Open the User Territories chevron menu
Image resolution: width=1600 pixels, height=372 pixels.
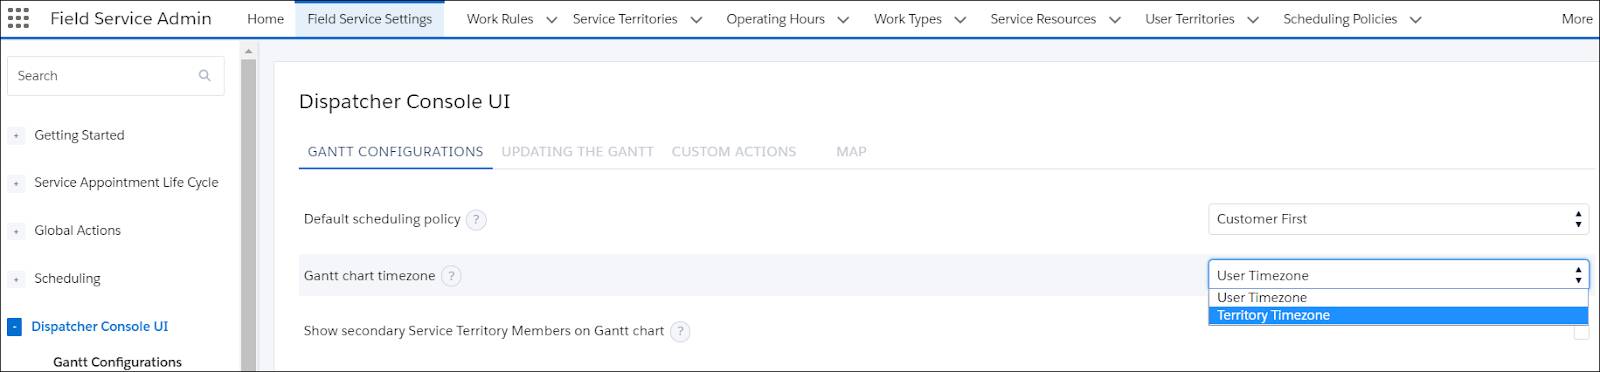coord(1253,19)
